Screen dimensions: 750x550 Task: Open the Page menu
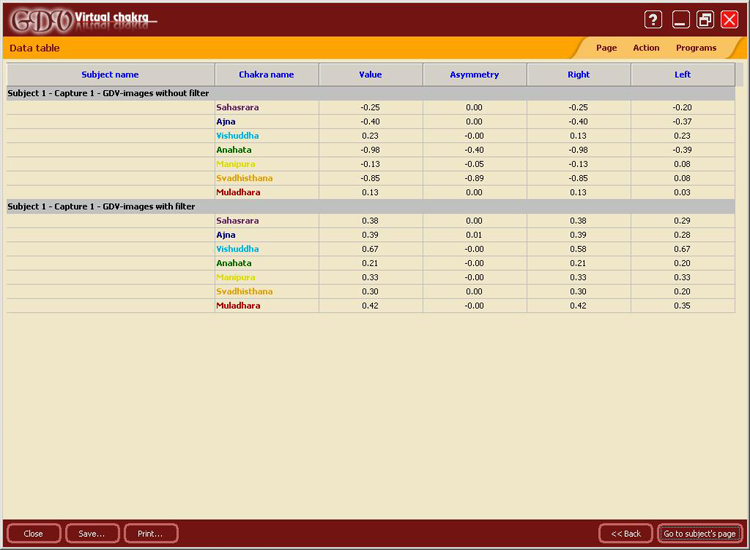click(x=606, y=48)
